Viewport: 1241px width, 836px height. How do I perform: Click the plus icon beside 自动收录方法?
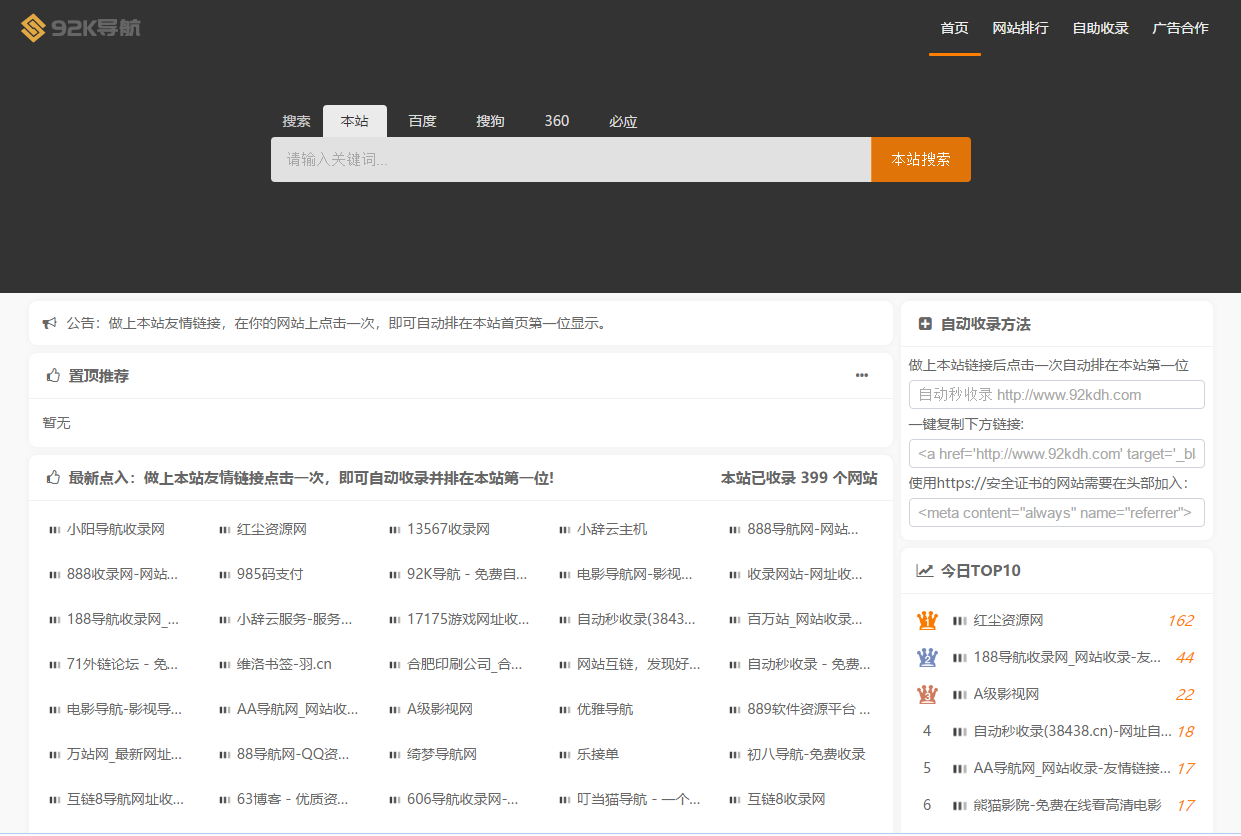coord(925,324)
